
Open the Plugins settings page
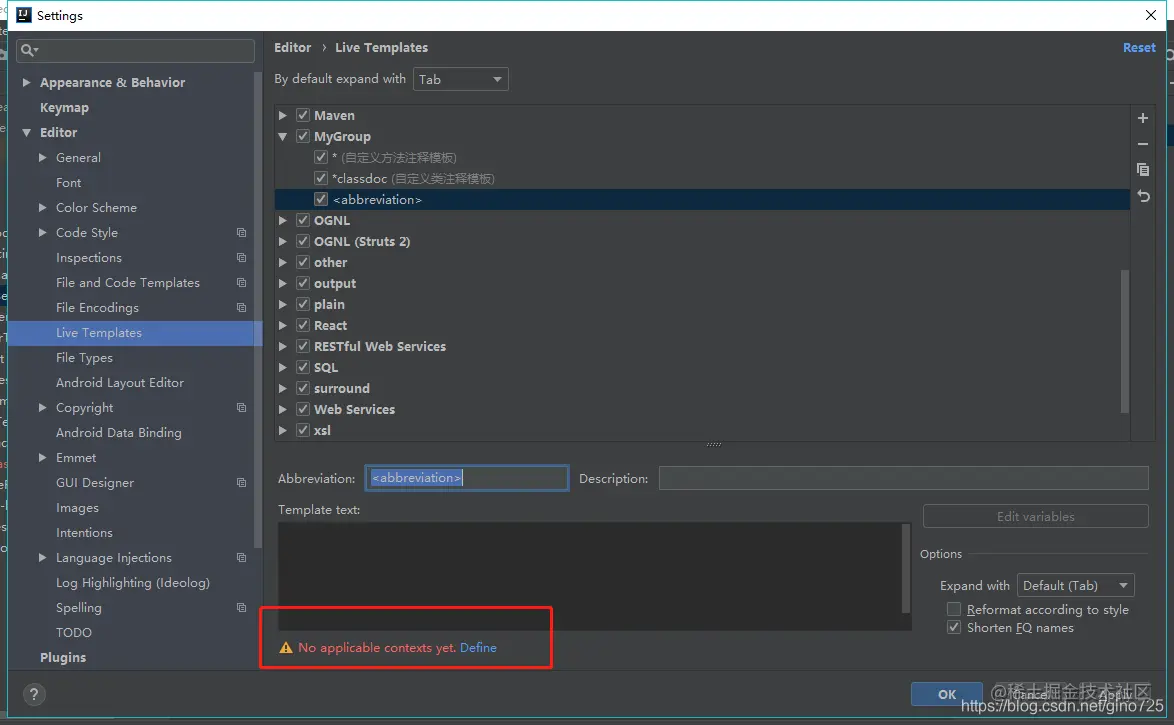[x=63, y=658]
